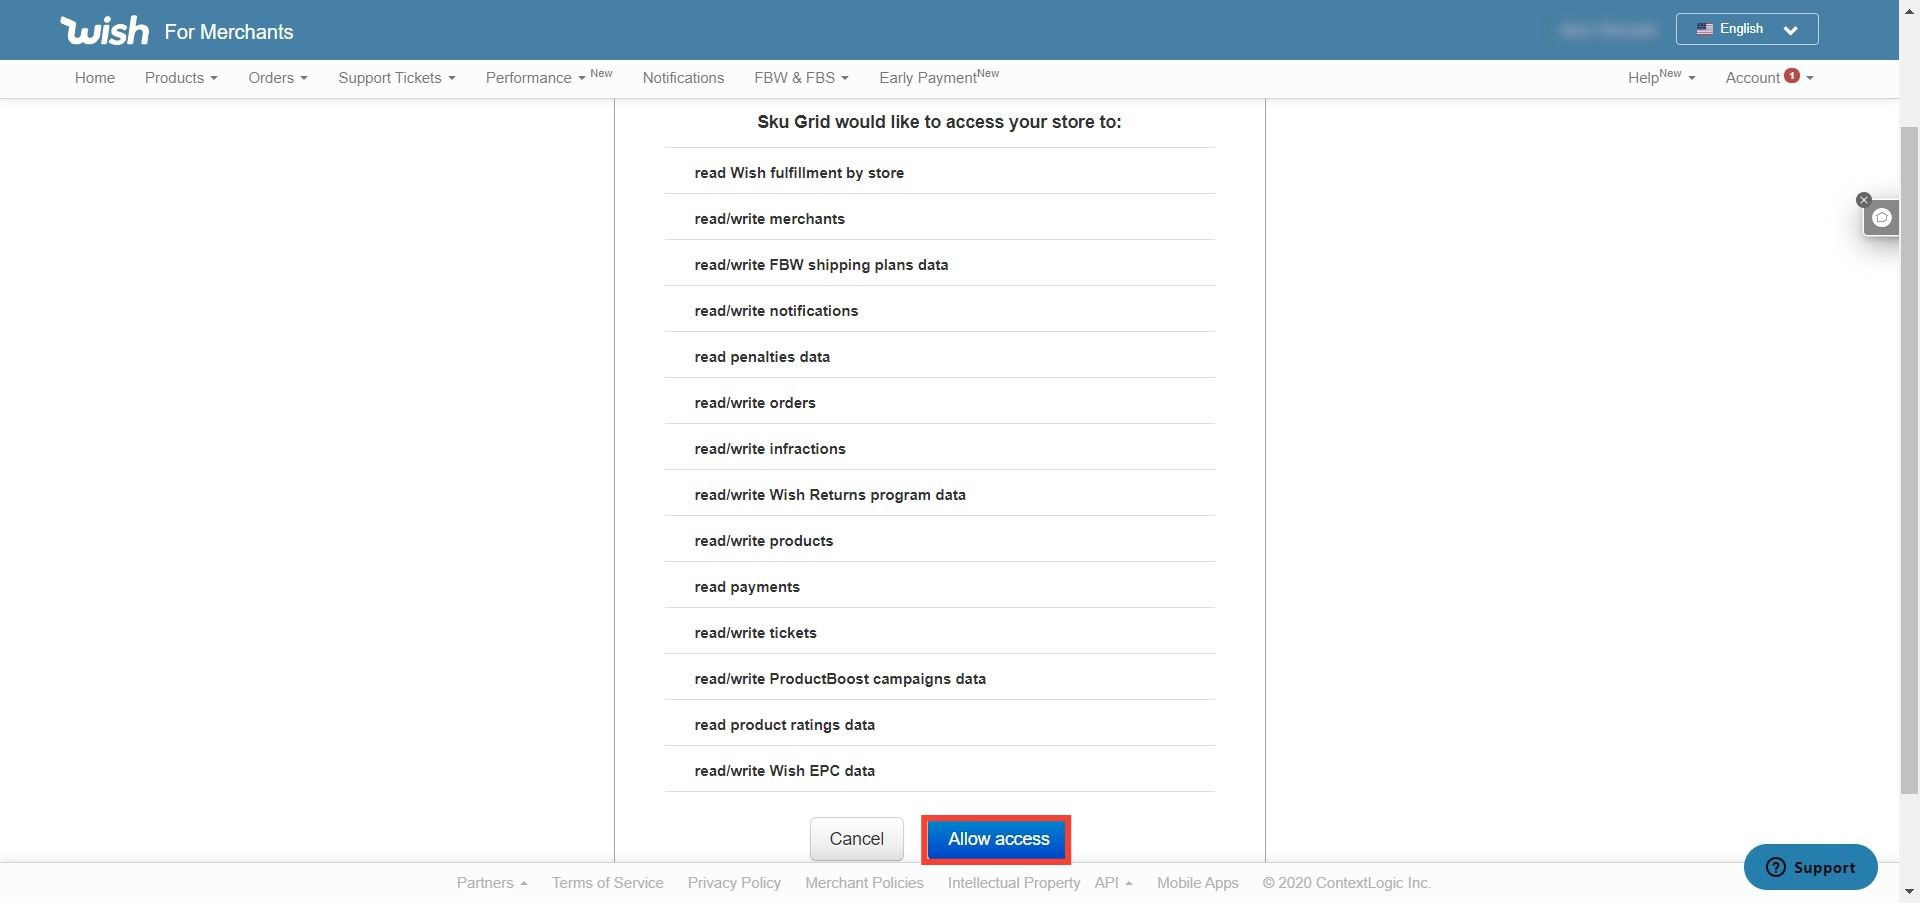Image resolution: width=1920 pixels, height=903 pixels.
Task: Select 'read/write products' permission row
Action: (x=939, y=541)
